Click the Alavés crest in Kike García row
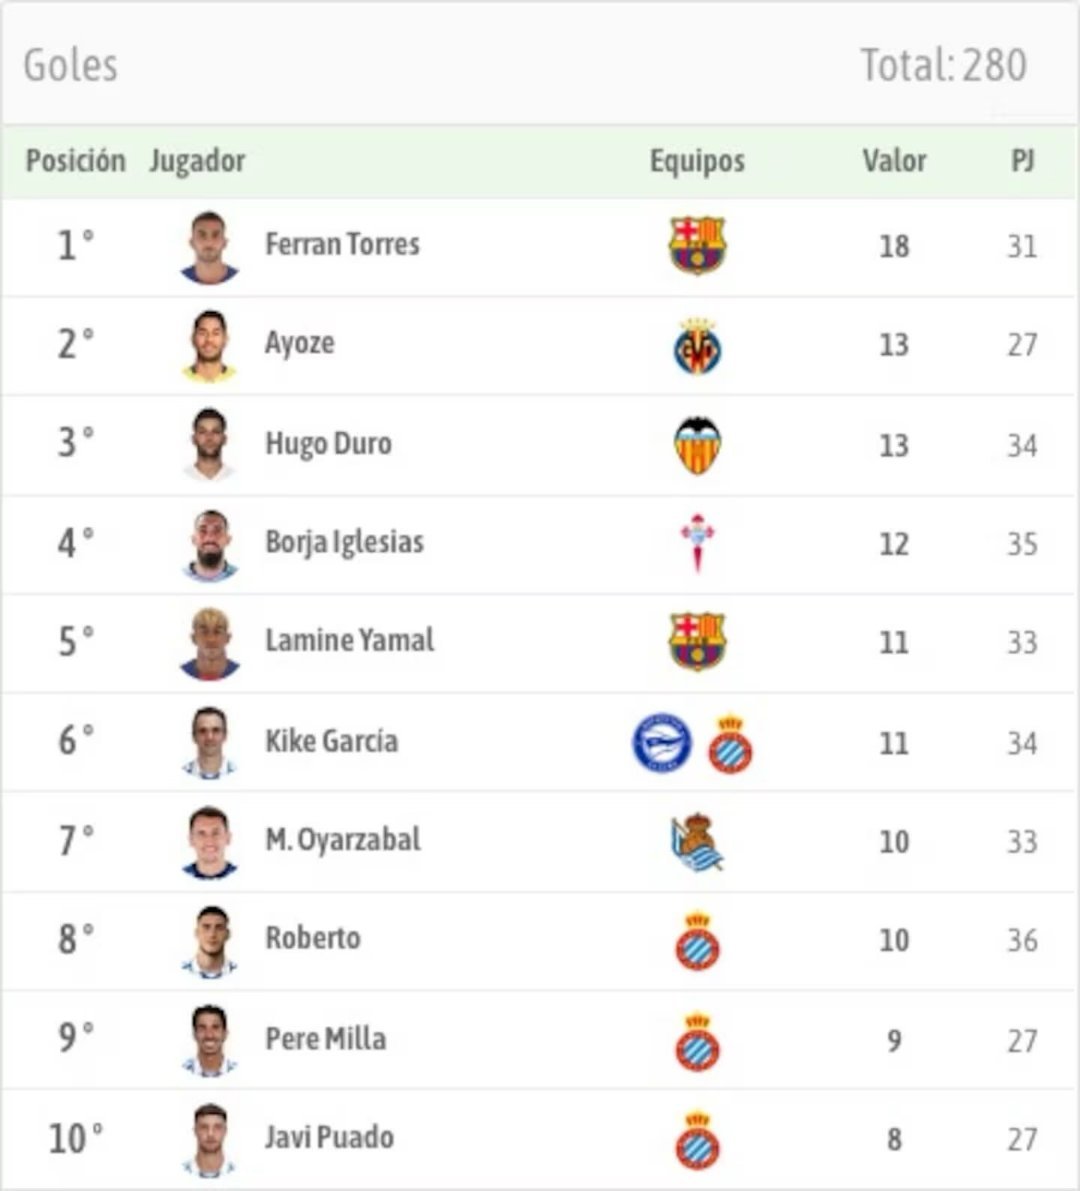 [662, 743]
